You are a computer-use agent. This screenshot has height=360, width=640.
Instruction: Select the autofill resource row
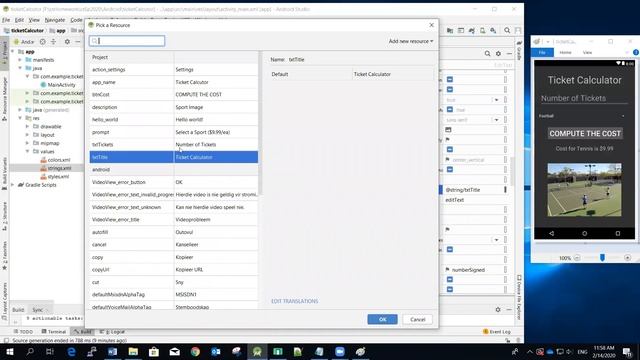coord(174,232)
